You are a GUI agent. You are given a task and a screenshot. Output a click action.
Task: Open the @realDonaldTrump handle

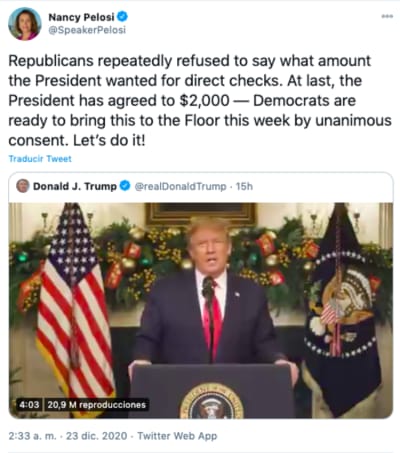pos(180,186)
